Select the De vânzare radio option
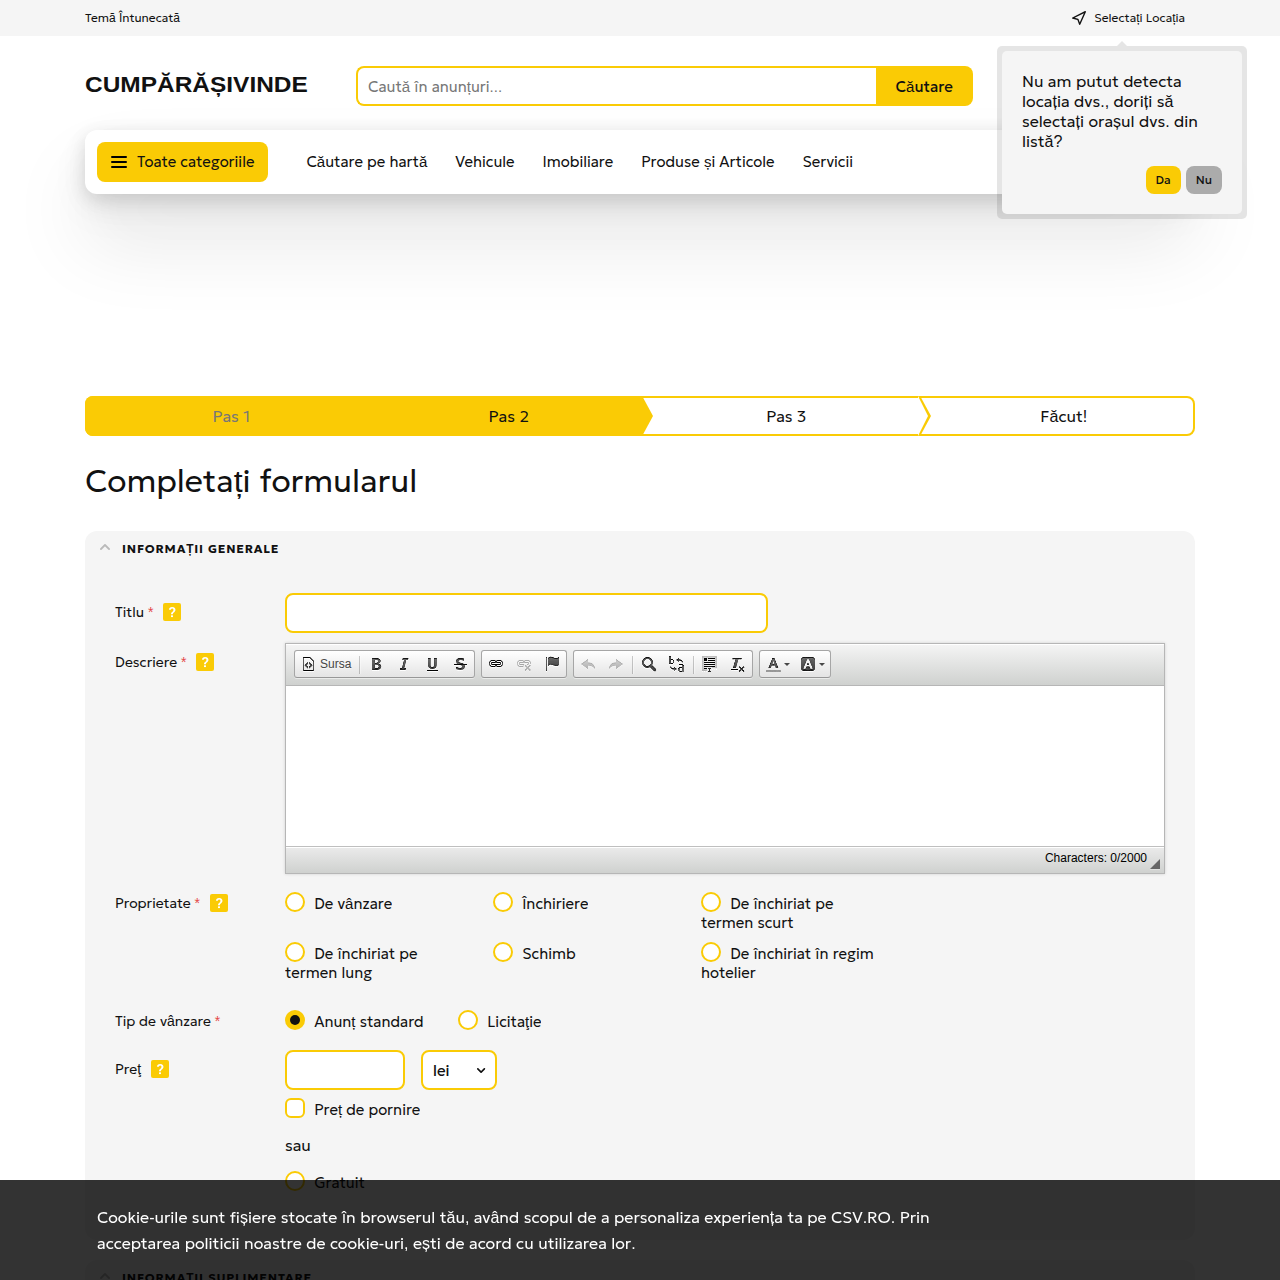This screenshot has width=1280, height=1280. (295, 903)
